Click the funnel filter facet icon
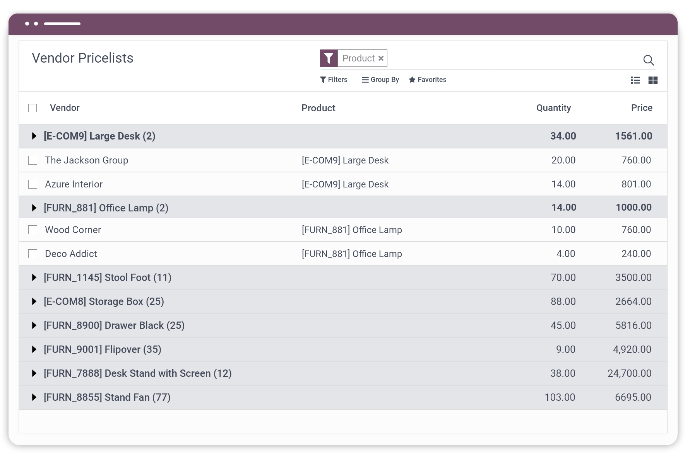The image size is (690, 475). click(x=329, y=58)
